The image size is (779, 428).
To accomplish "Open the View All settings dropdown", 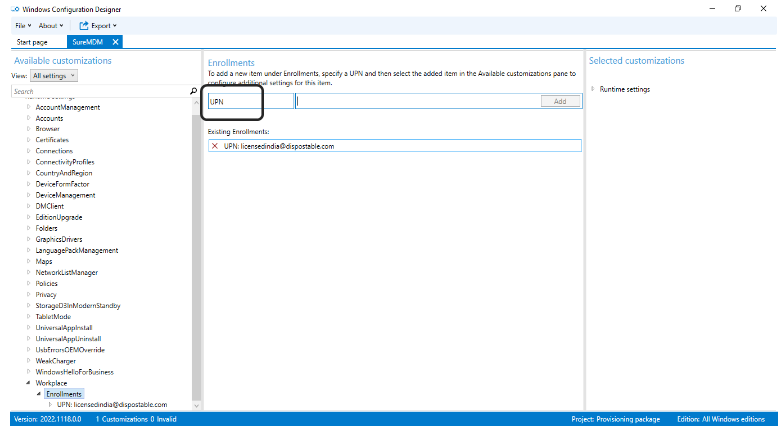I will pyautogui.click(x=54, y=76).
